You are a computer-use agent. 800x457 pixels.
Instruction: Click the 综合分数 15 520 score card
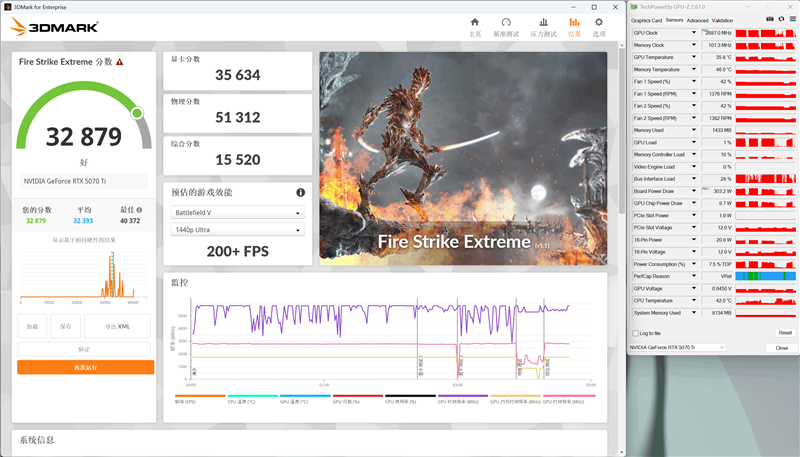pos(237,155)
